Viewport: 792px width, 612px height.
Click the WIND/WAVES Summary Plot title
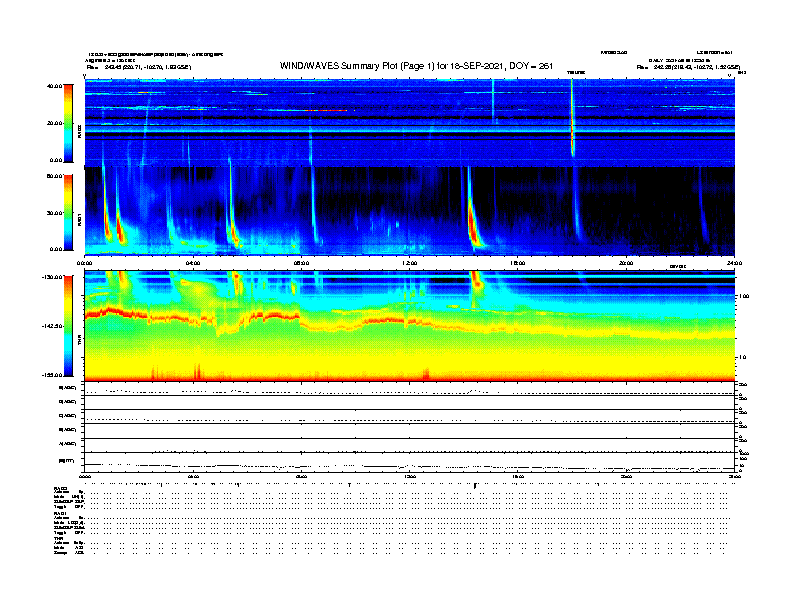[416, 66]
